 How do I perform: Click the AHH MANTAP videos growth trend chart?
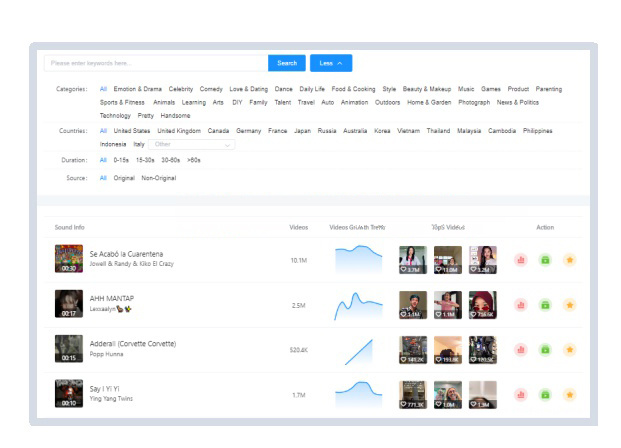pos(359,304)
